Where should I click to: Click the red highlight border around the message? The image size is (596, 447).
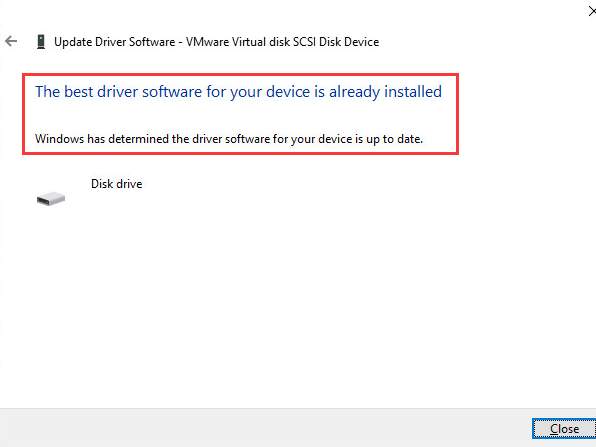[241, 74]
